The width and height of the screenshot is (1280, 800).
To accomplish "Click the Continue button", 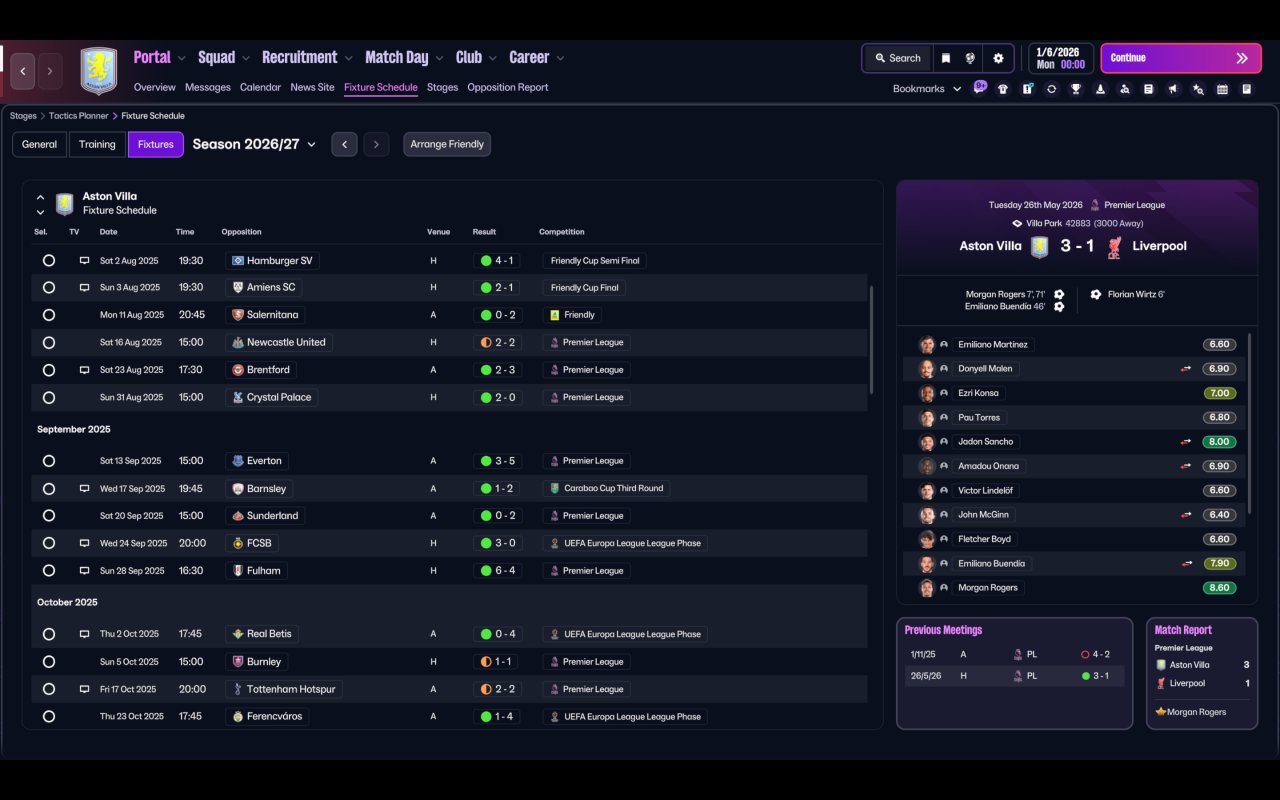I will click(x=1181, y=58).
